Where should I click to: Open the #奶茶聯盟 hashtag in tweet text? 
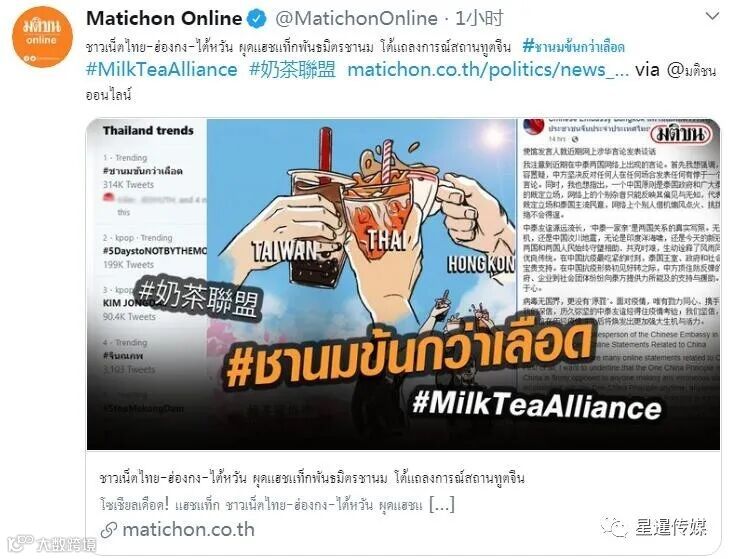tap(292, 70)
